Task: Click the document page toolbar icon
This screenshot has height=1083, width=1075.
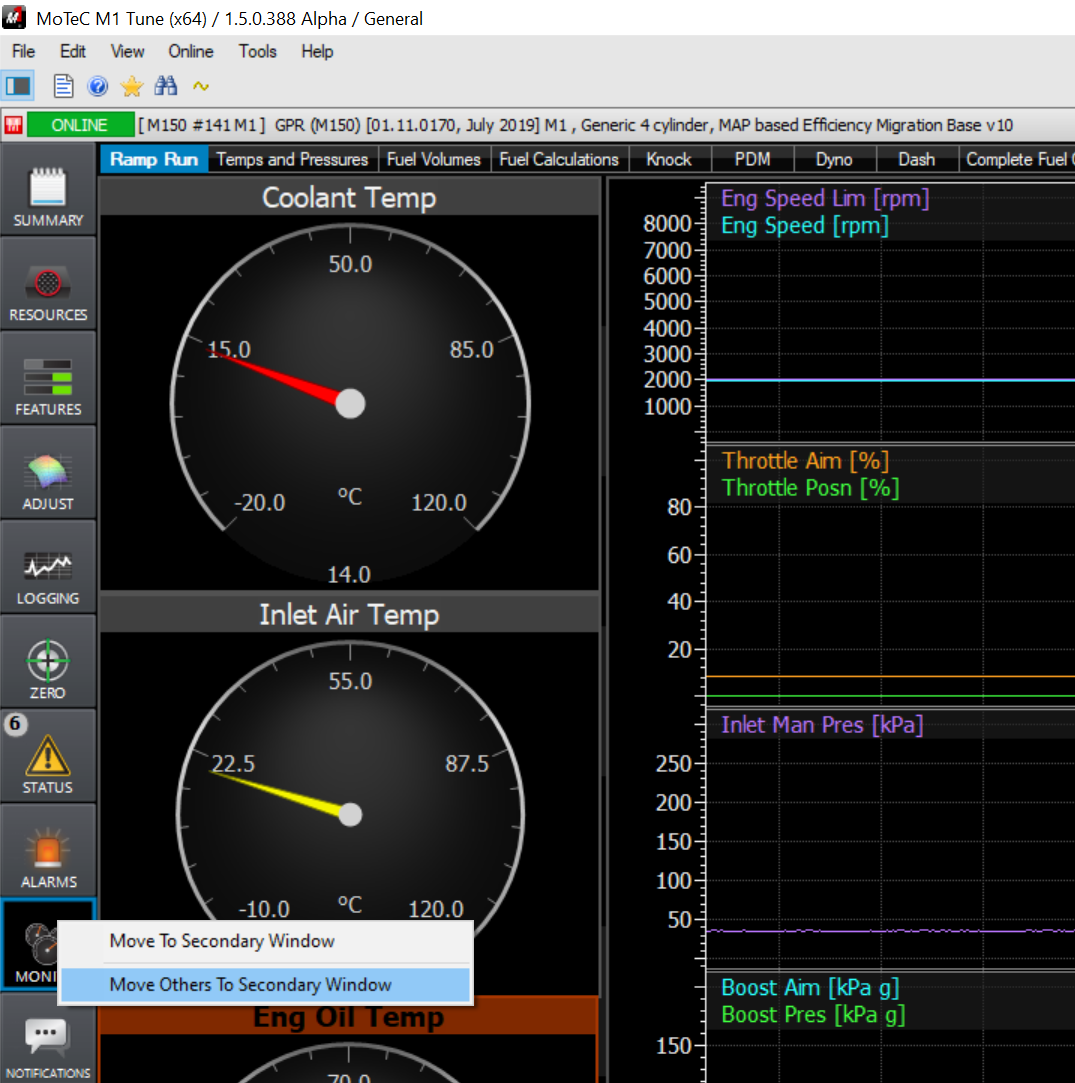Action: (x=64, y=86)
